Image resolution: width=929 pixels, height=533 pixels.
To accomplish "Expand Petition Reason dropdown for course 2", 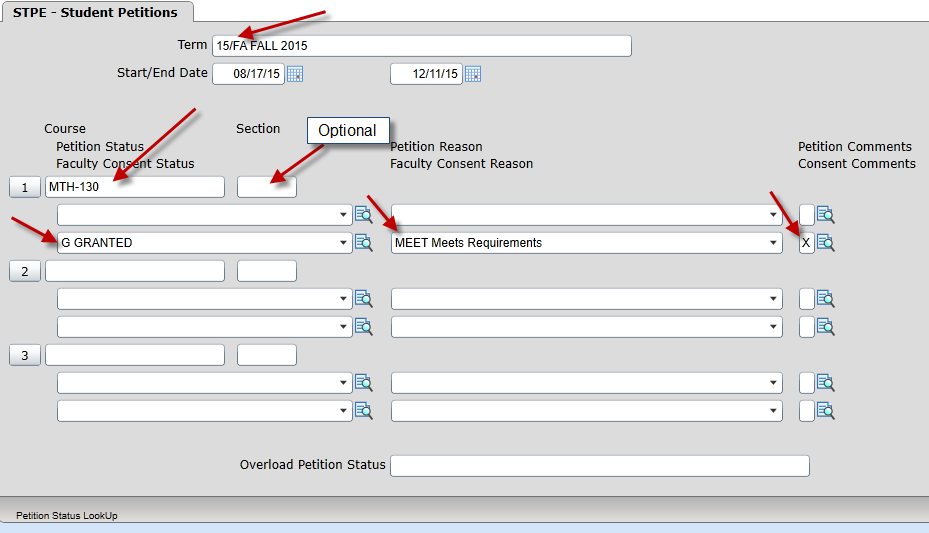I will point(773,299).
